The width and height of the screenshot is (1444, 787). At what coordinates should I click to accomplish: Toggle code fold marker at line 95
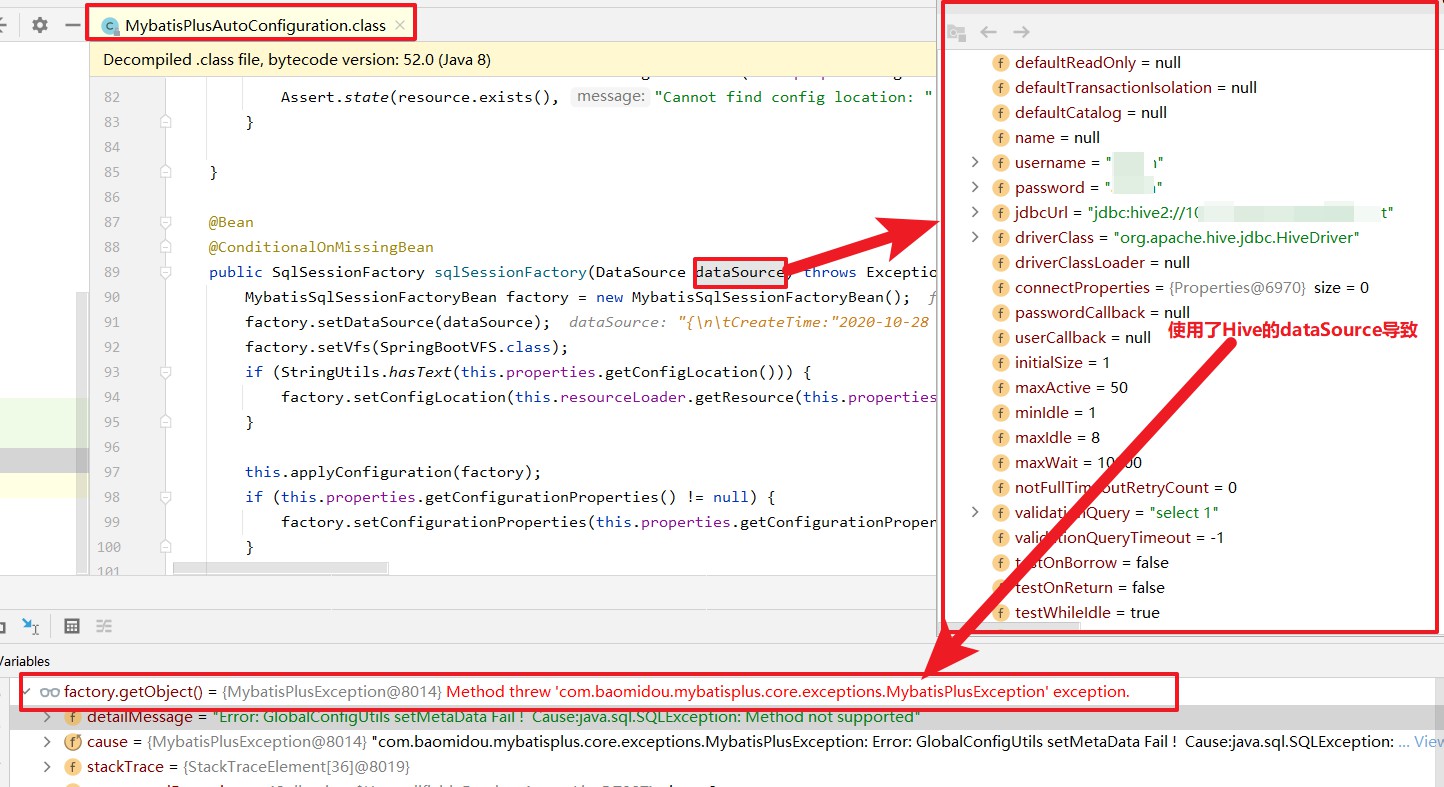165,422
